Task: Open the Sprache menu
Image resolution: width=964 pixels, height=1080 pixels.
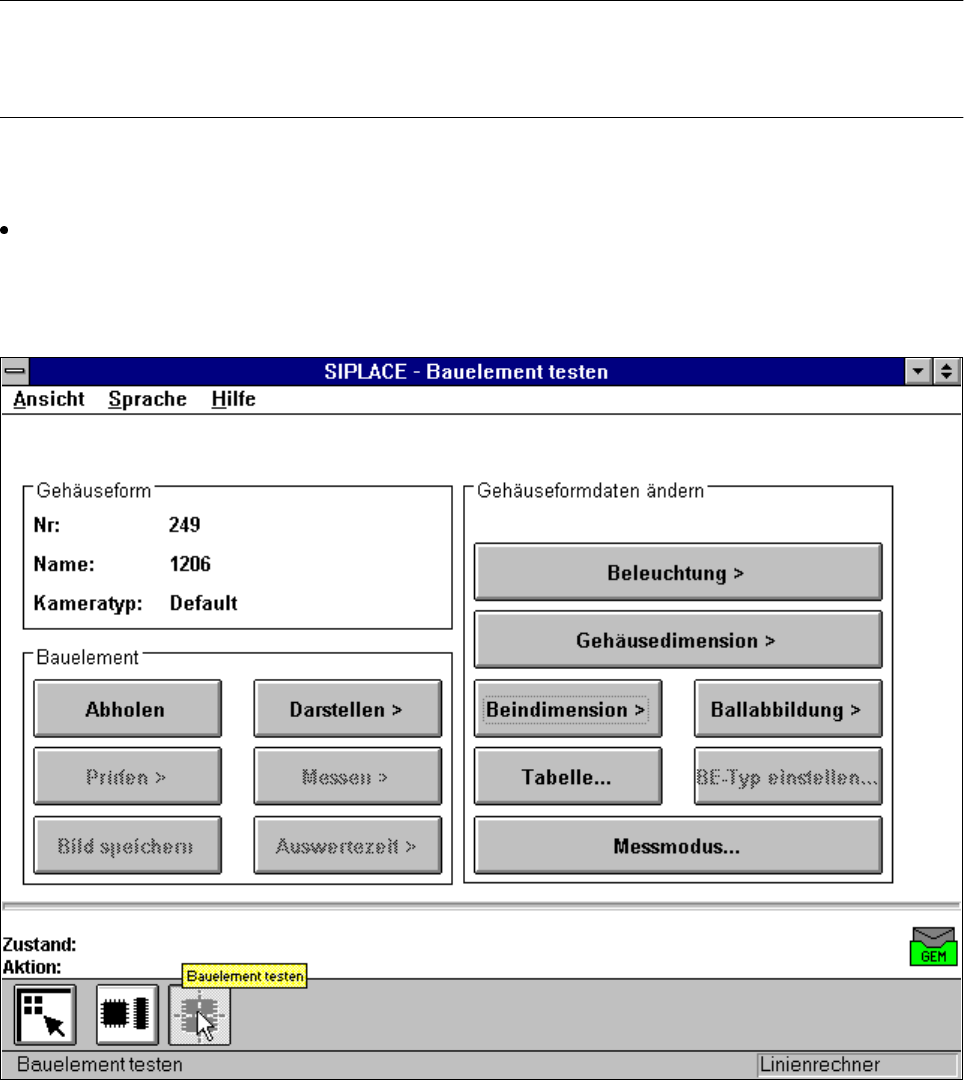Action: point(147,399)
